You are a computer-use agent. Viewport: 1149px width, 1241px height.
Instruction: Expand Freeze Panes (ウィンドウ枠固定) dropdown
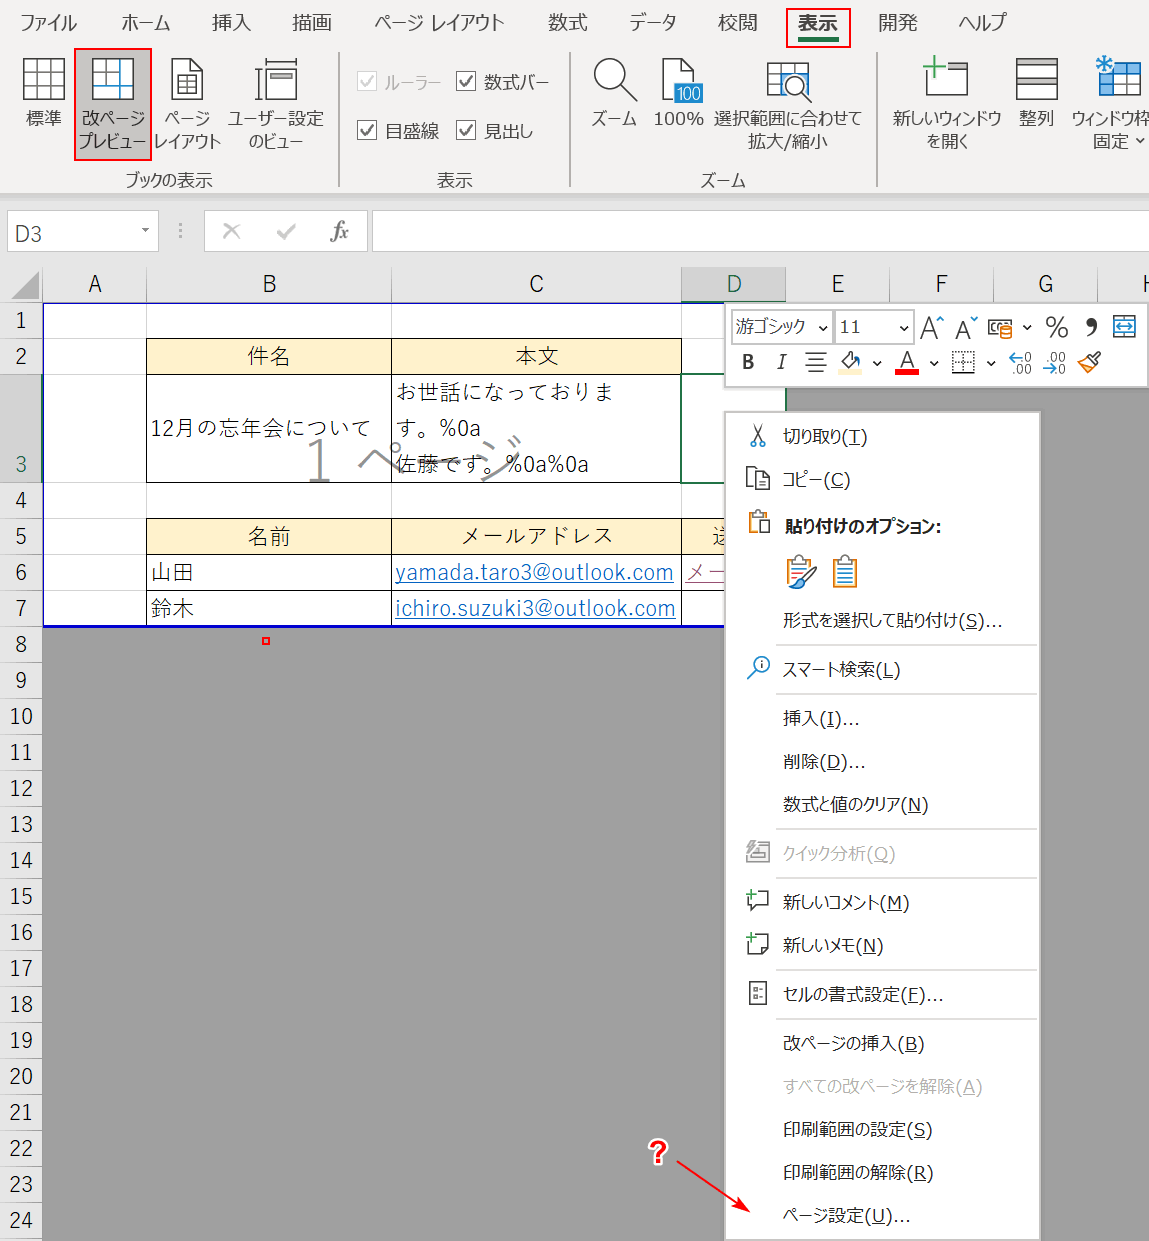pyautogui.click(x=1141, y=141)
